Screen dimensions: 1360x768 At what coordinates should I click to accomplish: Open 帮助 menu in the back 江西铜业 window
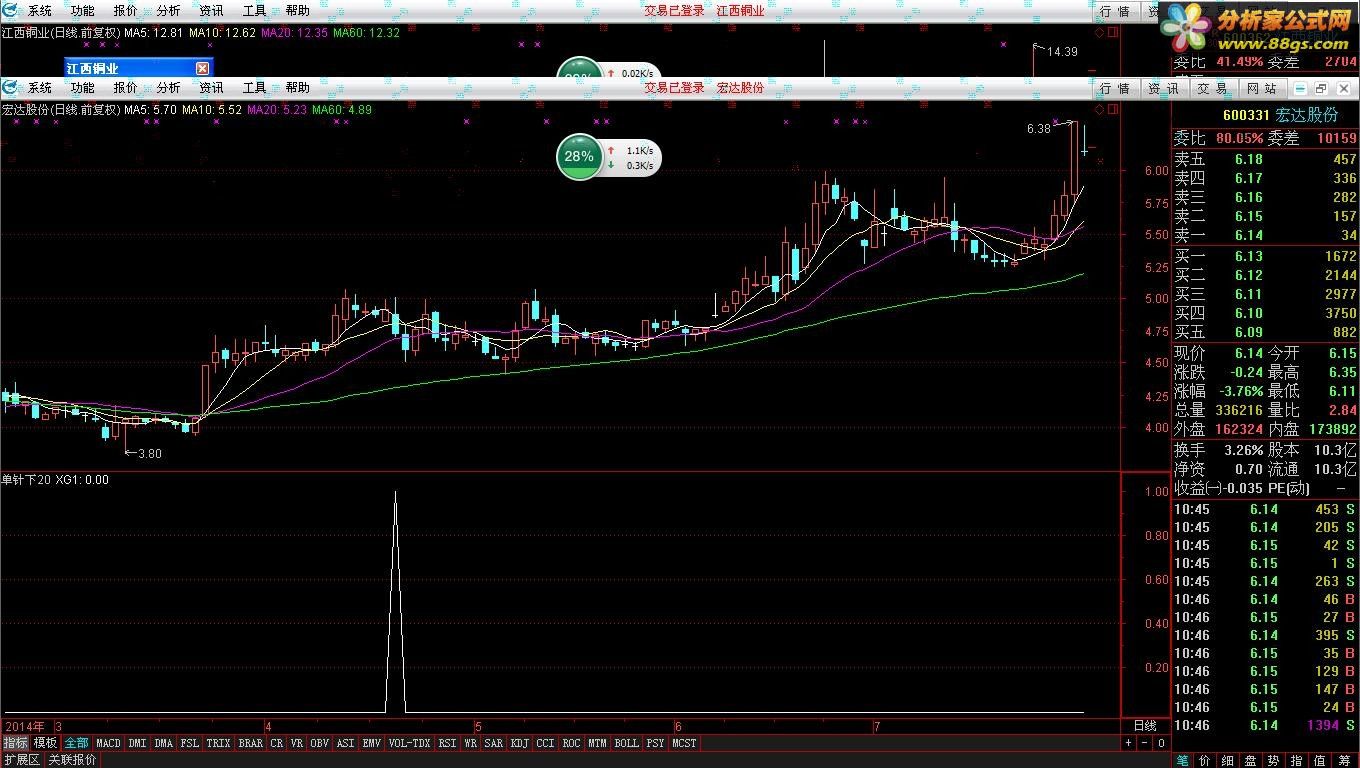[x=298, y=11]
